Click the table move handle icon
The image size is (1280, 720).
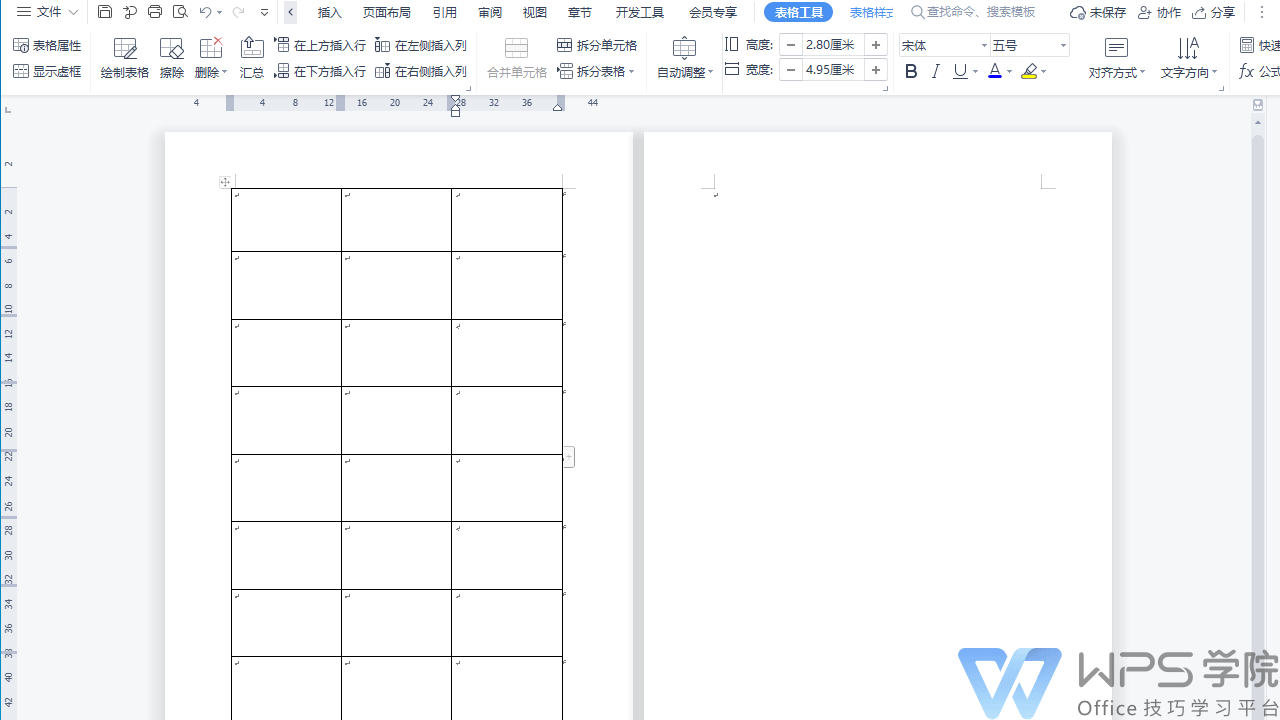225,182
